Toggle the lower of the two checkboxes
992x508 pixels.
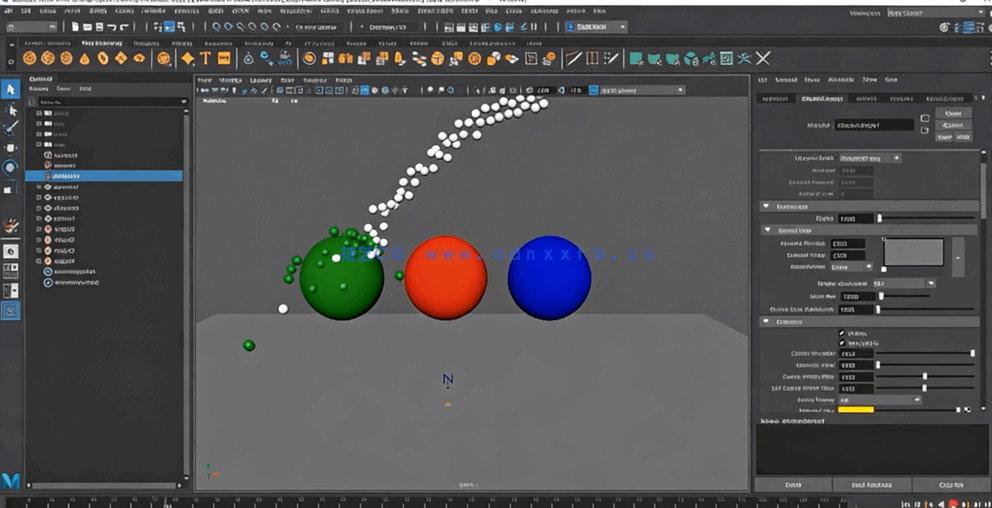842,343
